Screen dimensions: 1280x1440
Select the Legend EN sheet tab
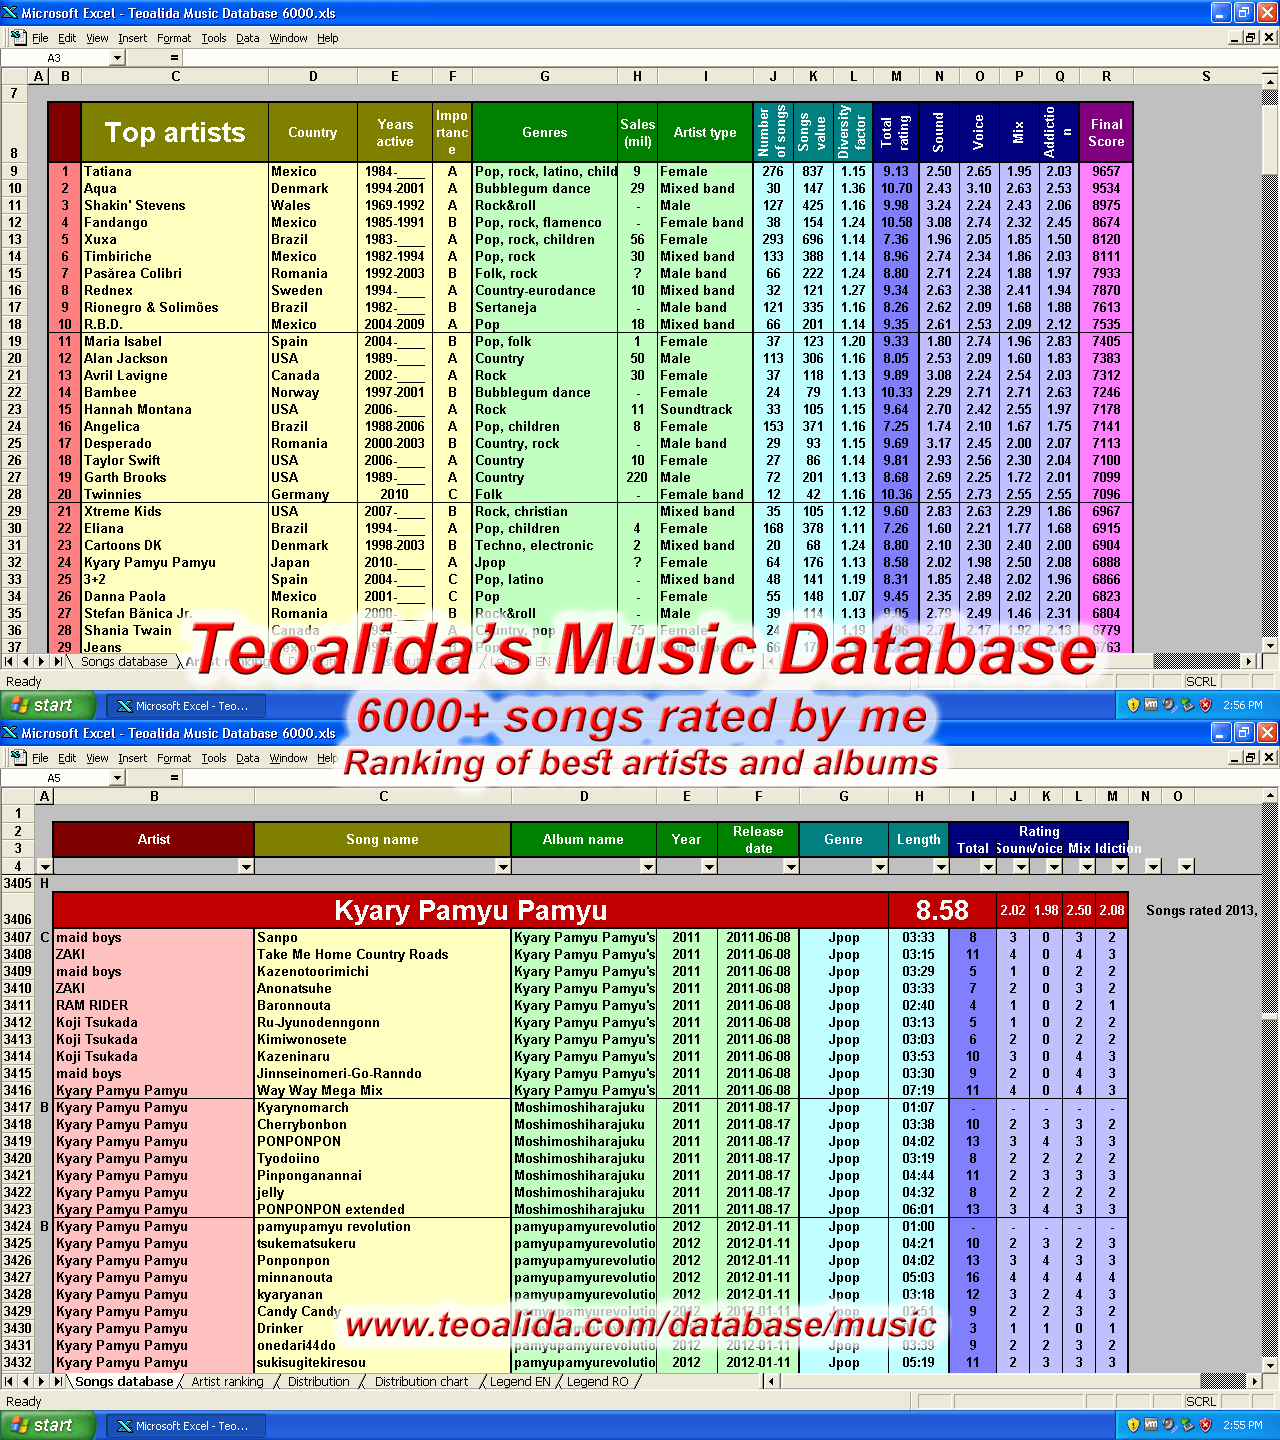point(519,1382)
